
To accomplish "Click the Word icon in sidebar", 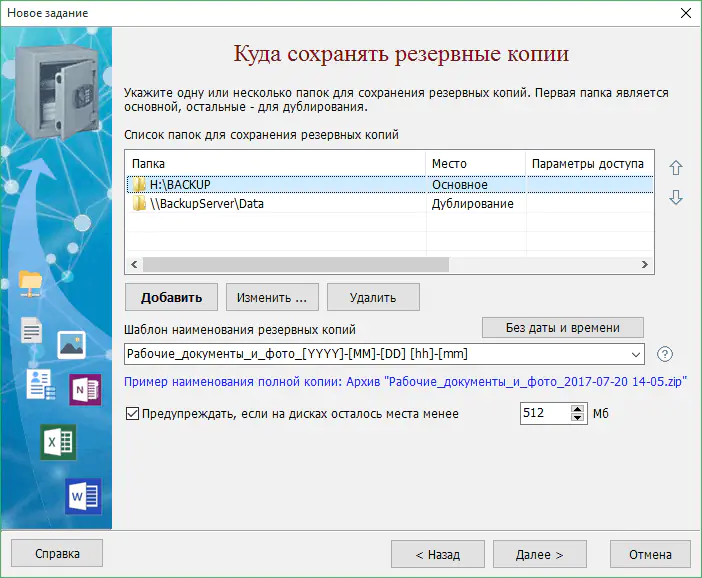I will [x=83, y=495].
